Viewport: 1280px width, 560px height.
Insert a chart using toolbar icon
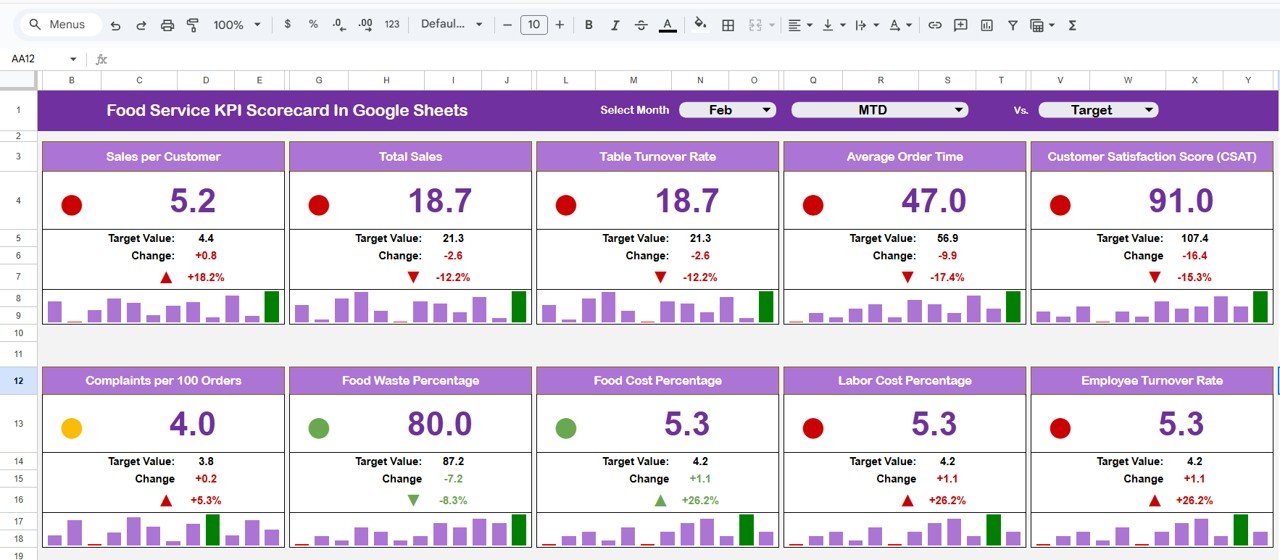[x=987, y=25]
